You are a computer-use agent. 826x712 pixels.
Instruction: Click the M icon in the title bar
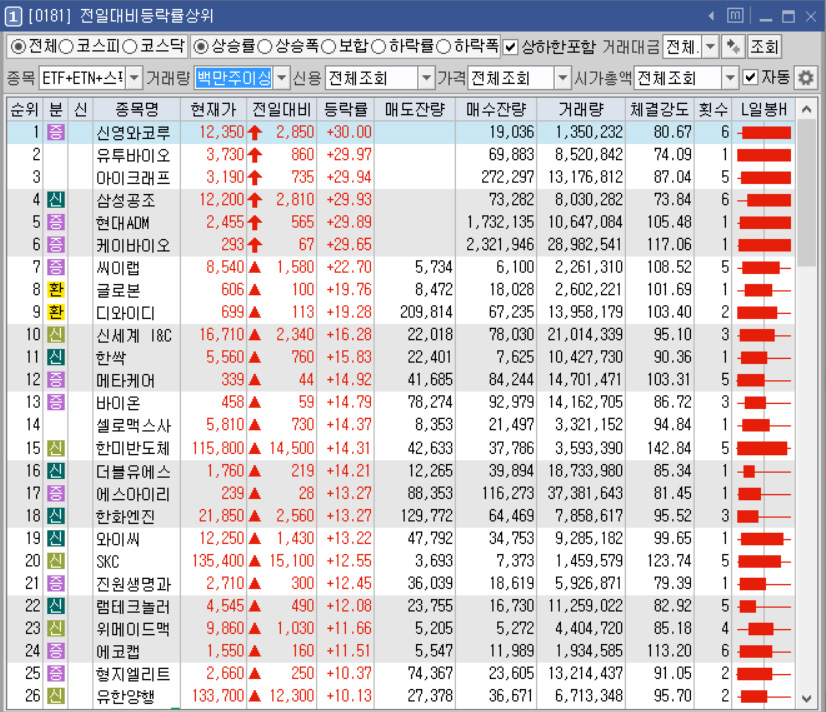733,14
